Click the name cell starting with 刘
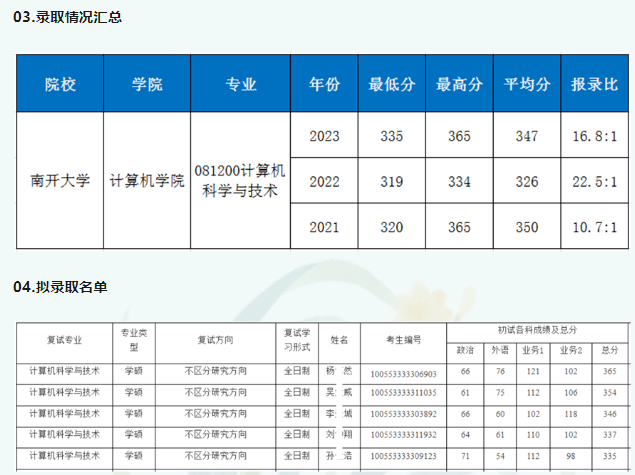The image size is (635, 475). tap(339, 435)
